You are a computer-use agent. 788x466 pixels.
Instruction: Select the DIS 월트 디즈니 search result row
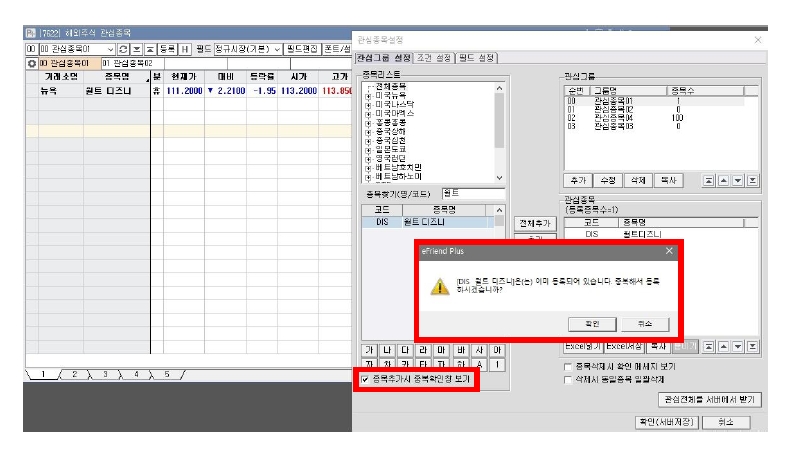pyautogui.click(x=428, y=222)
